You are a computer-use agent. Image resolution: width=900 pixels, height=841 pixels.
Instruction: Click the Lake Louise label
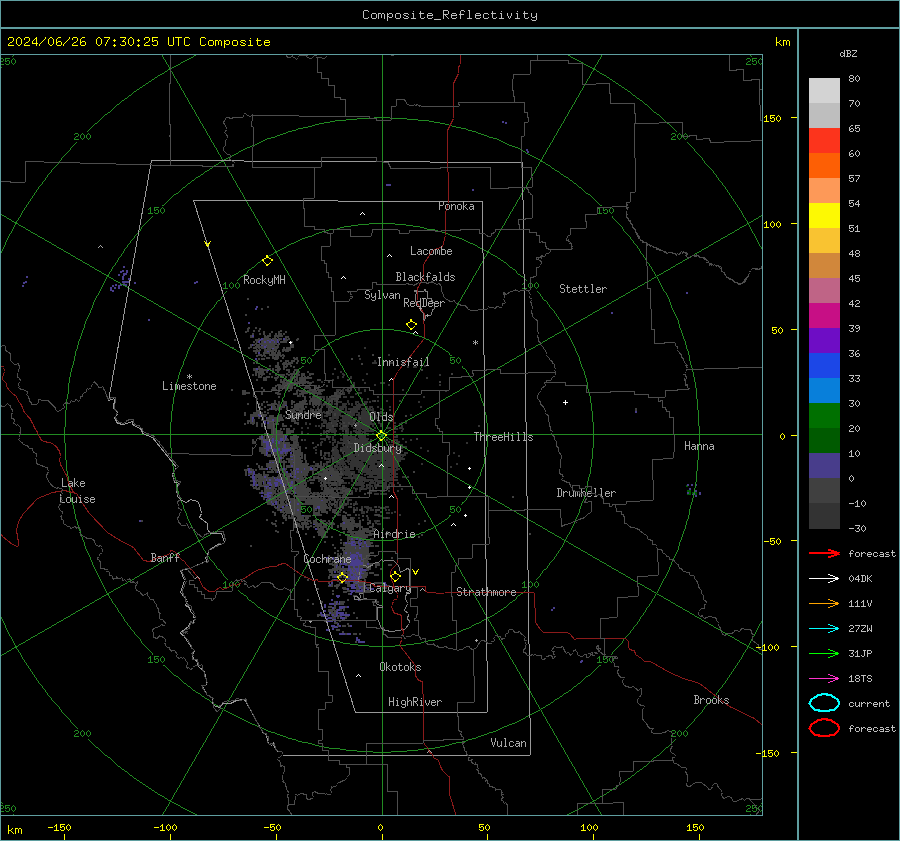click(77, 491)
